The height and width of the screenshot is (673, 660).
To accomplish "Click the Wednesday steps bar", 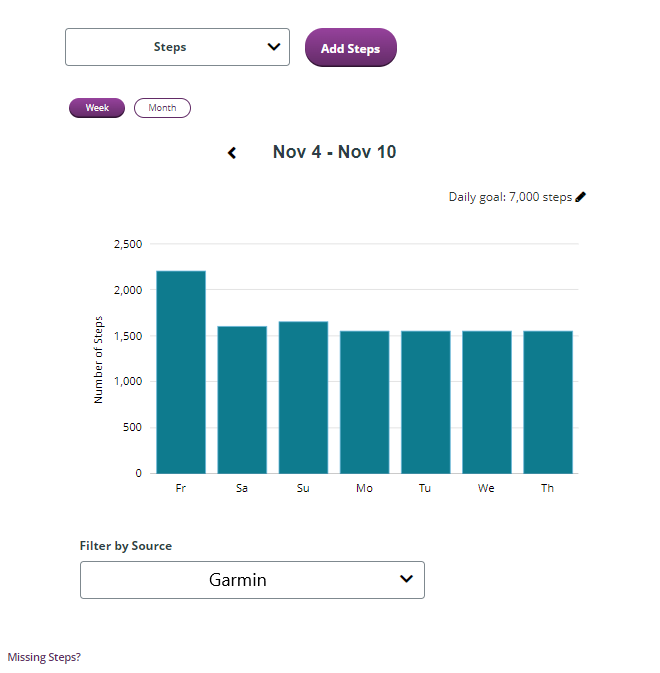I will pyautogui.click(x=487, y=402).
